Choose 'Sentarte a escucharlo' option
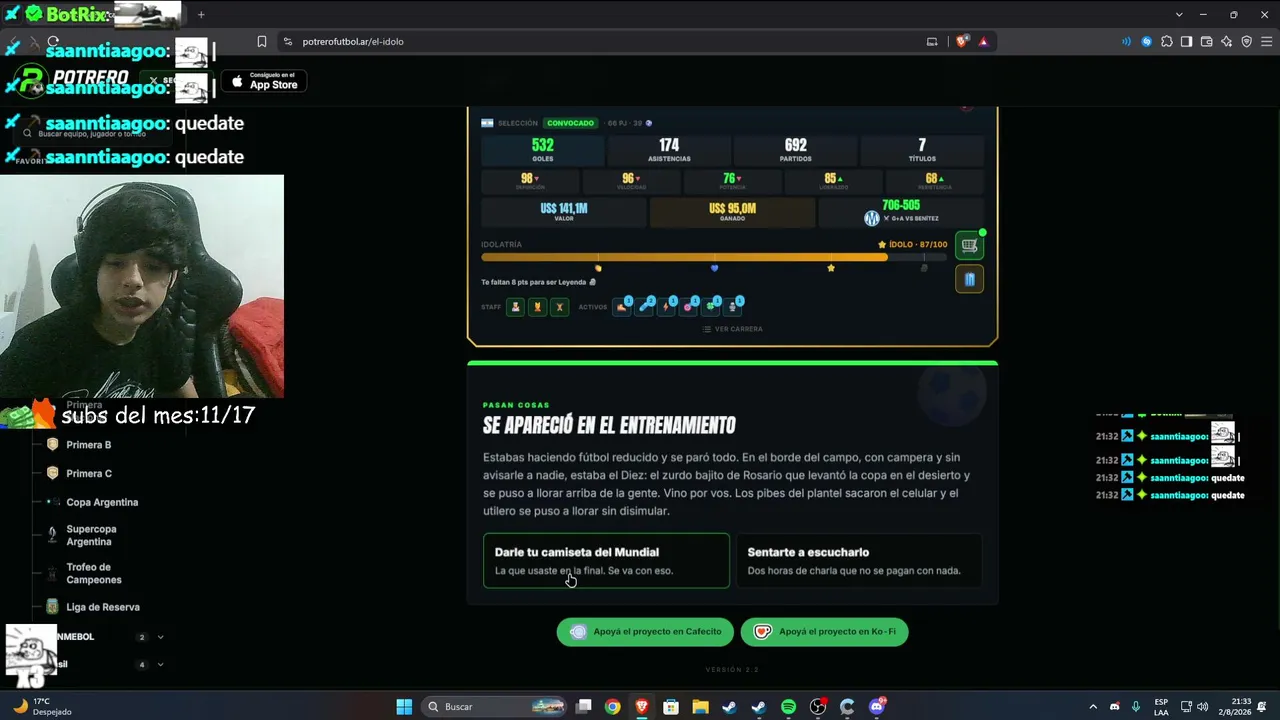The width and height of the screenshot is (1280, 720). (859, 560)
